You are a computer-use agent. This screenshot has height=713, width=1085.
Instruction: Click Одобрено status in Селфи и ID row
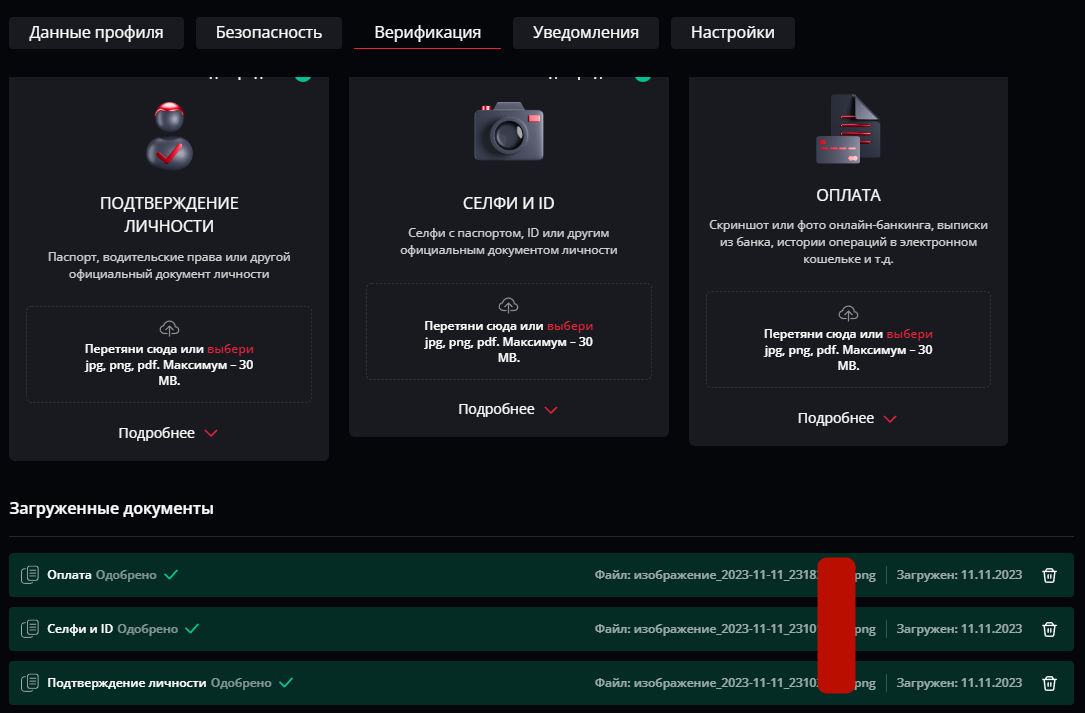tap(147, 629)
